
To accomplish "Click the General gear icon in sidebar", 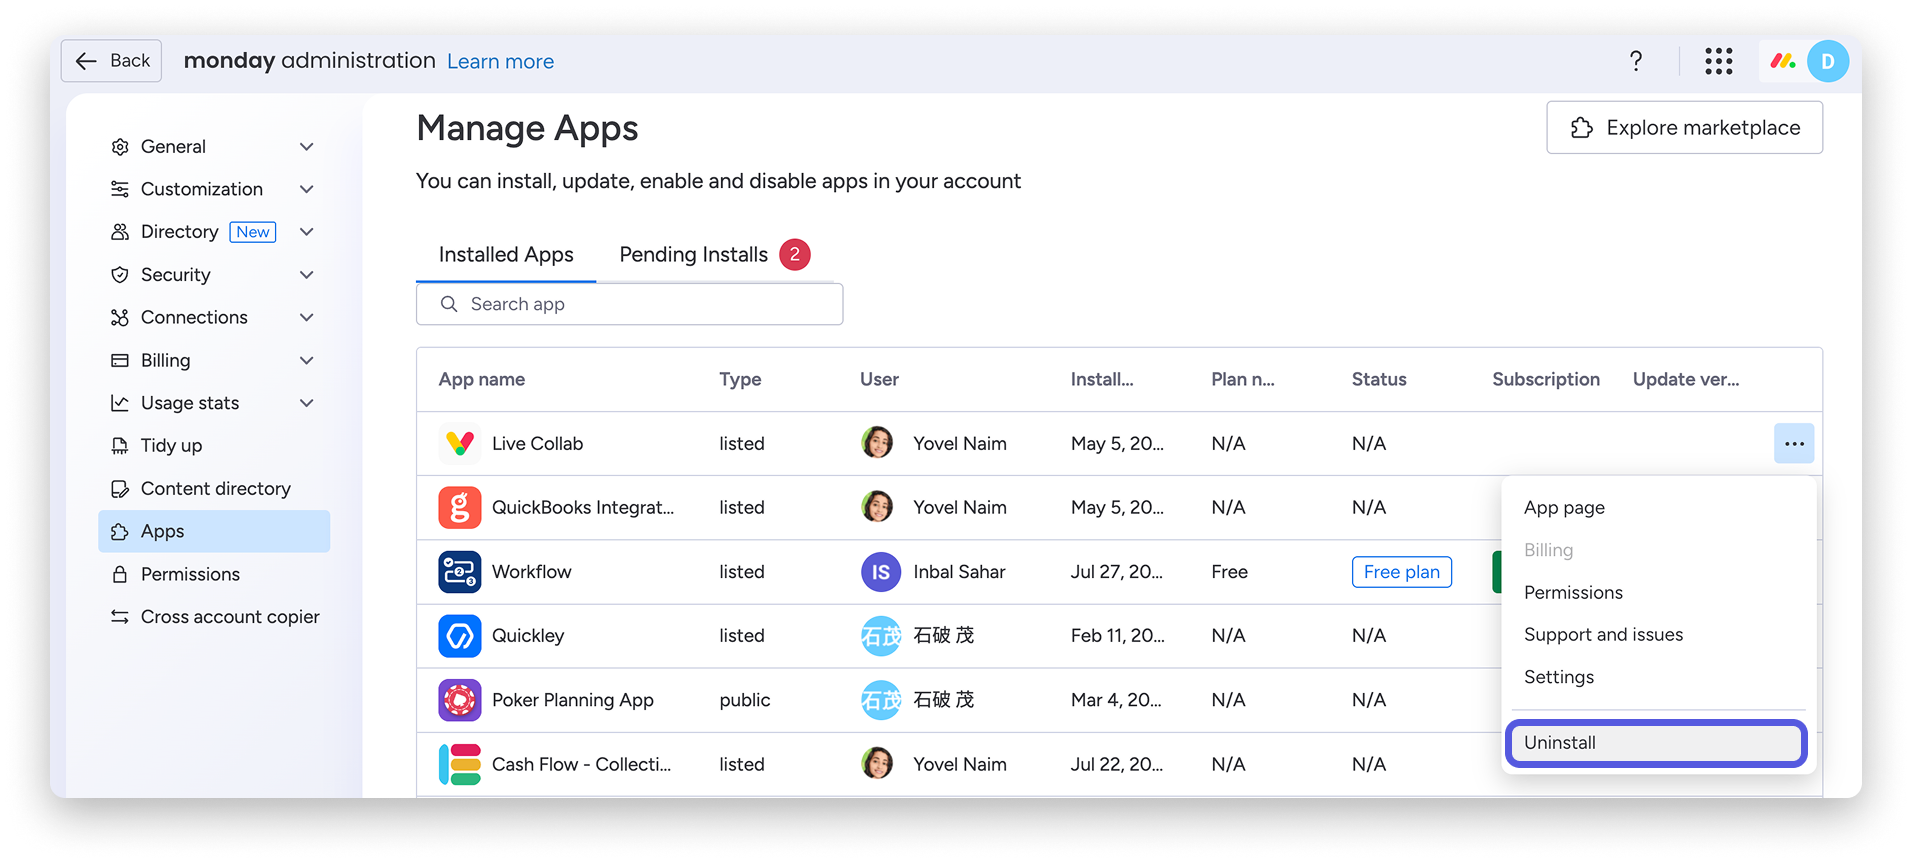I will pyautogui.click(x=120, y=147).
